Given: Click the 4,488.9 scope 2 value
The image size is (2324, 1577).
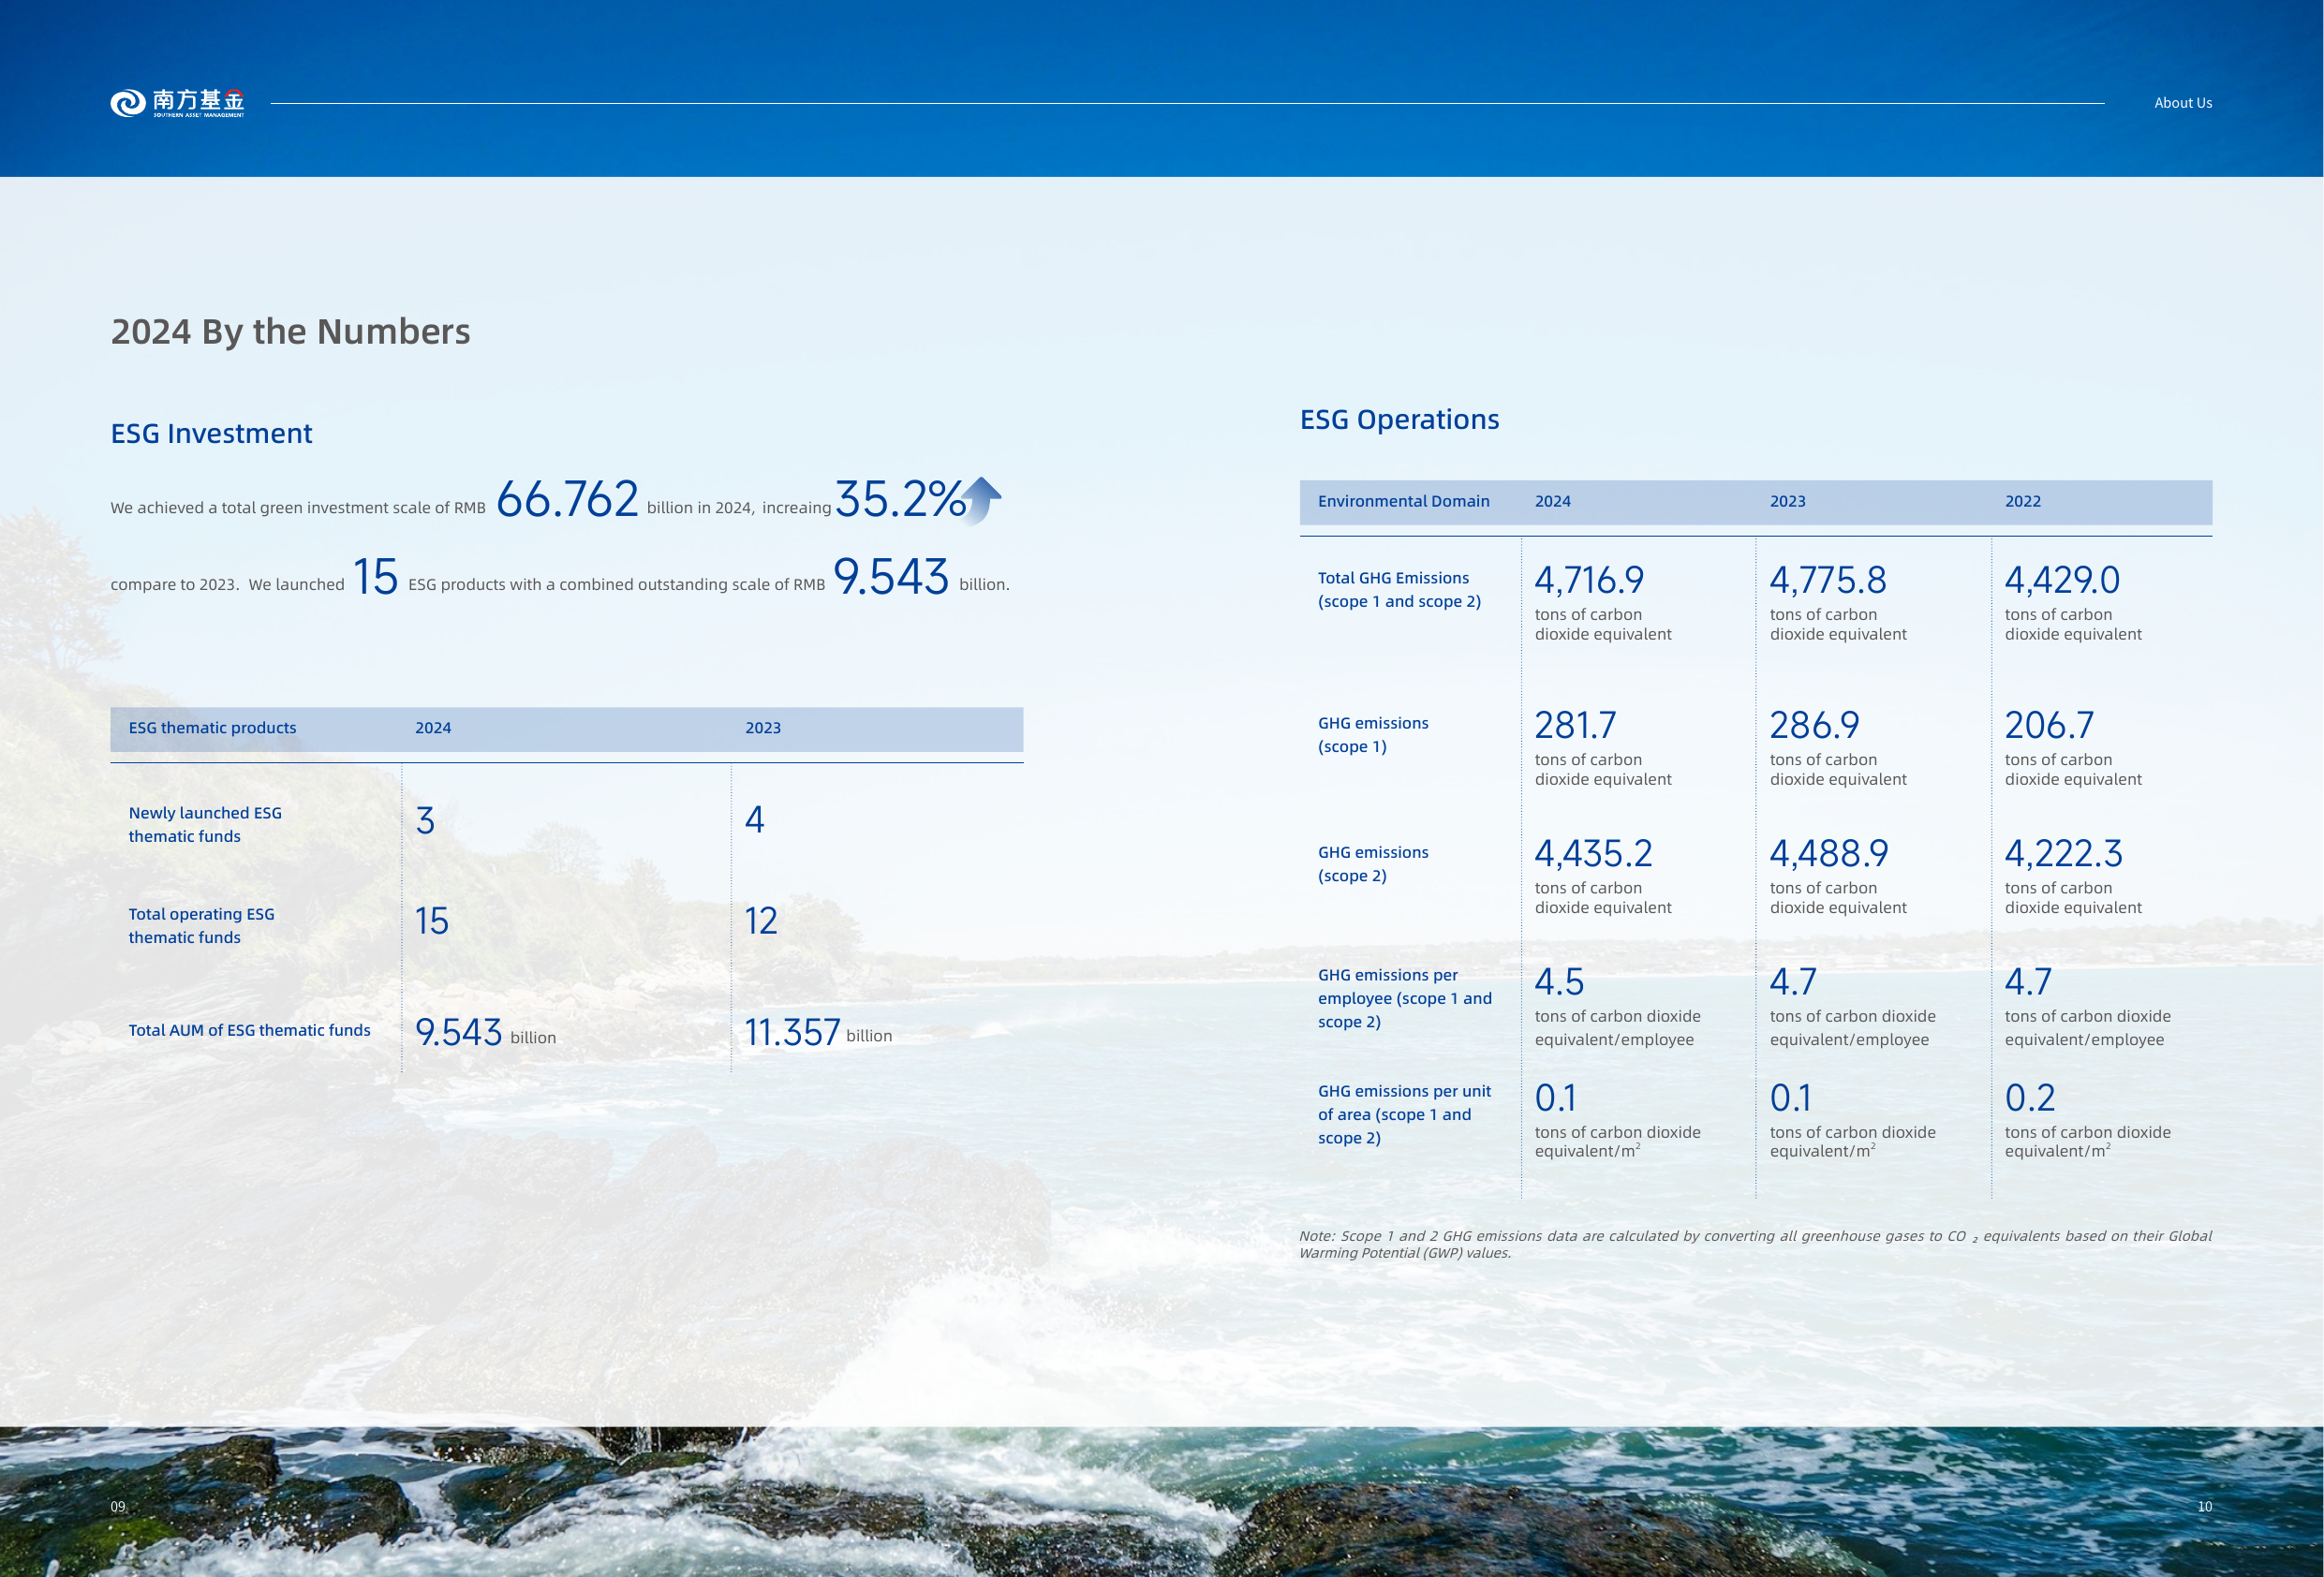Looking at the screenshot, I should pos(1828,853).
